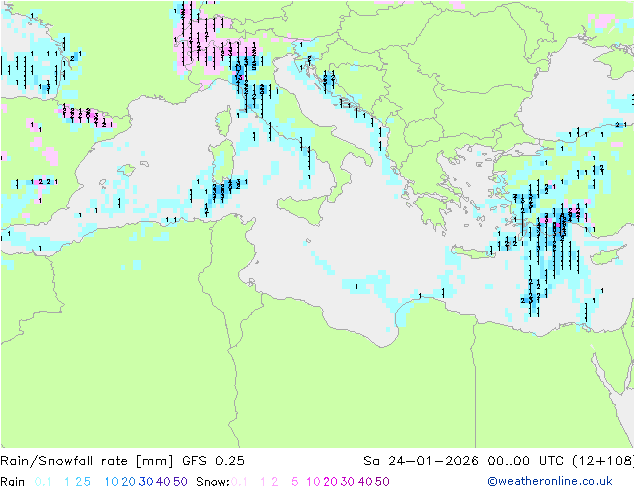Click the 'GFS 0.25' model label

[x=213, y=461]
